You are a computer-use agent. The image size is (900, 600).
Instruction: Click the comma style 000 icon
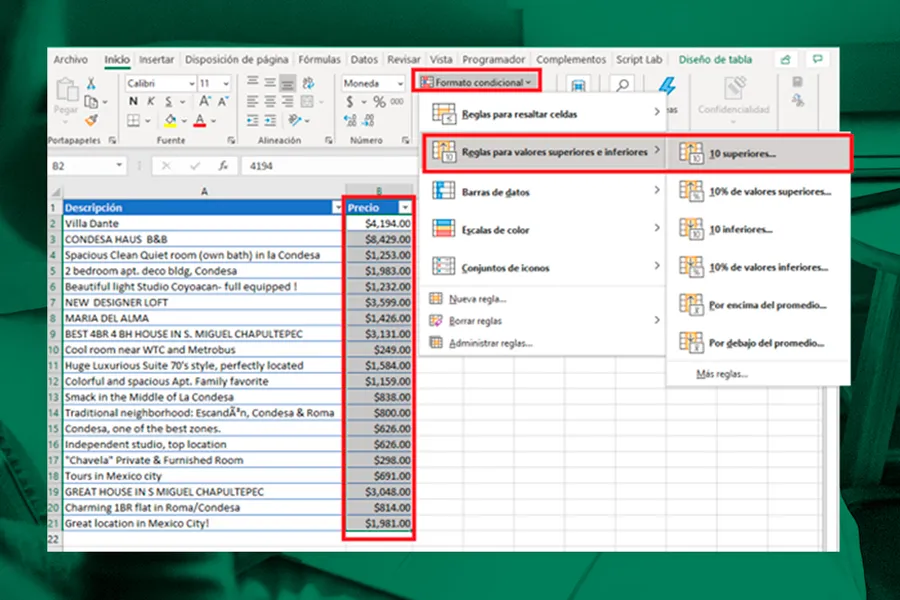pyautogui.click(x=397, y=102)
